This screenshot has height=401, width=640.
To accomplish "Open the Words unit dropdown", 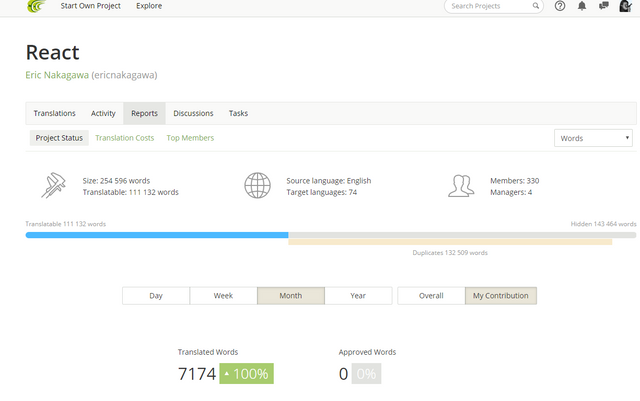I will coord(593,138).
